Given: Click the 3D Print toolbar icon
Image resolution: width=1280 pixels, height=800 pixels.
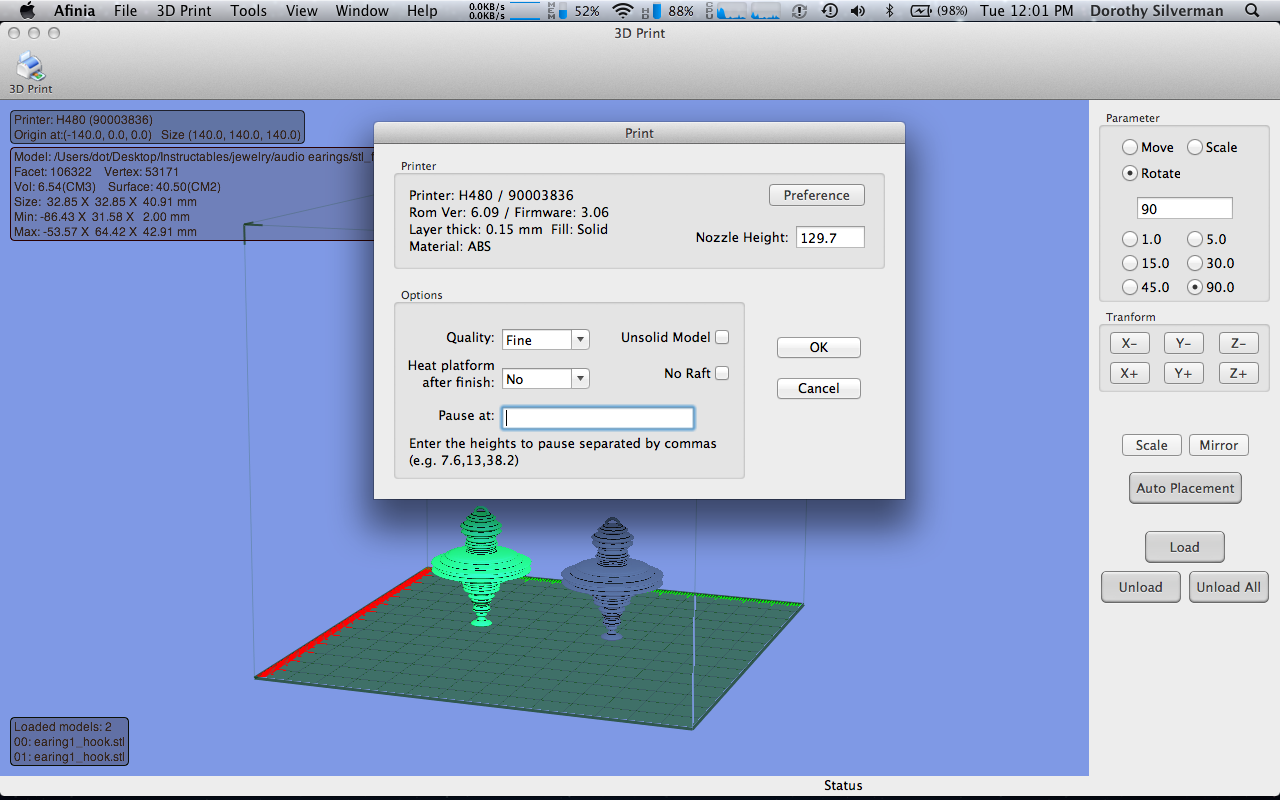Looking at the screenshot, I should tap(30, 74).
